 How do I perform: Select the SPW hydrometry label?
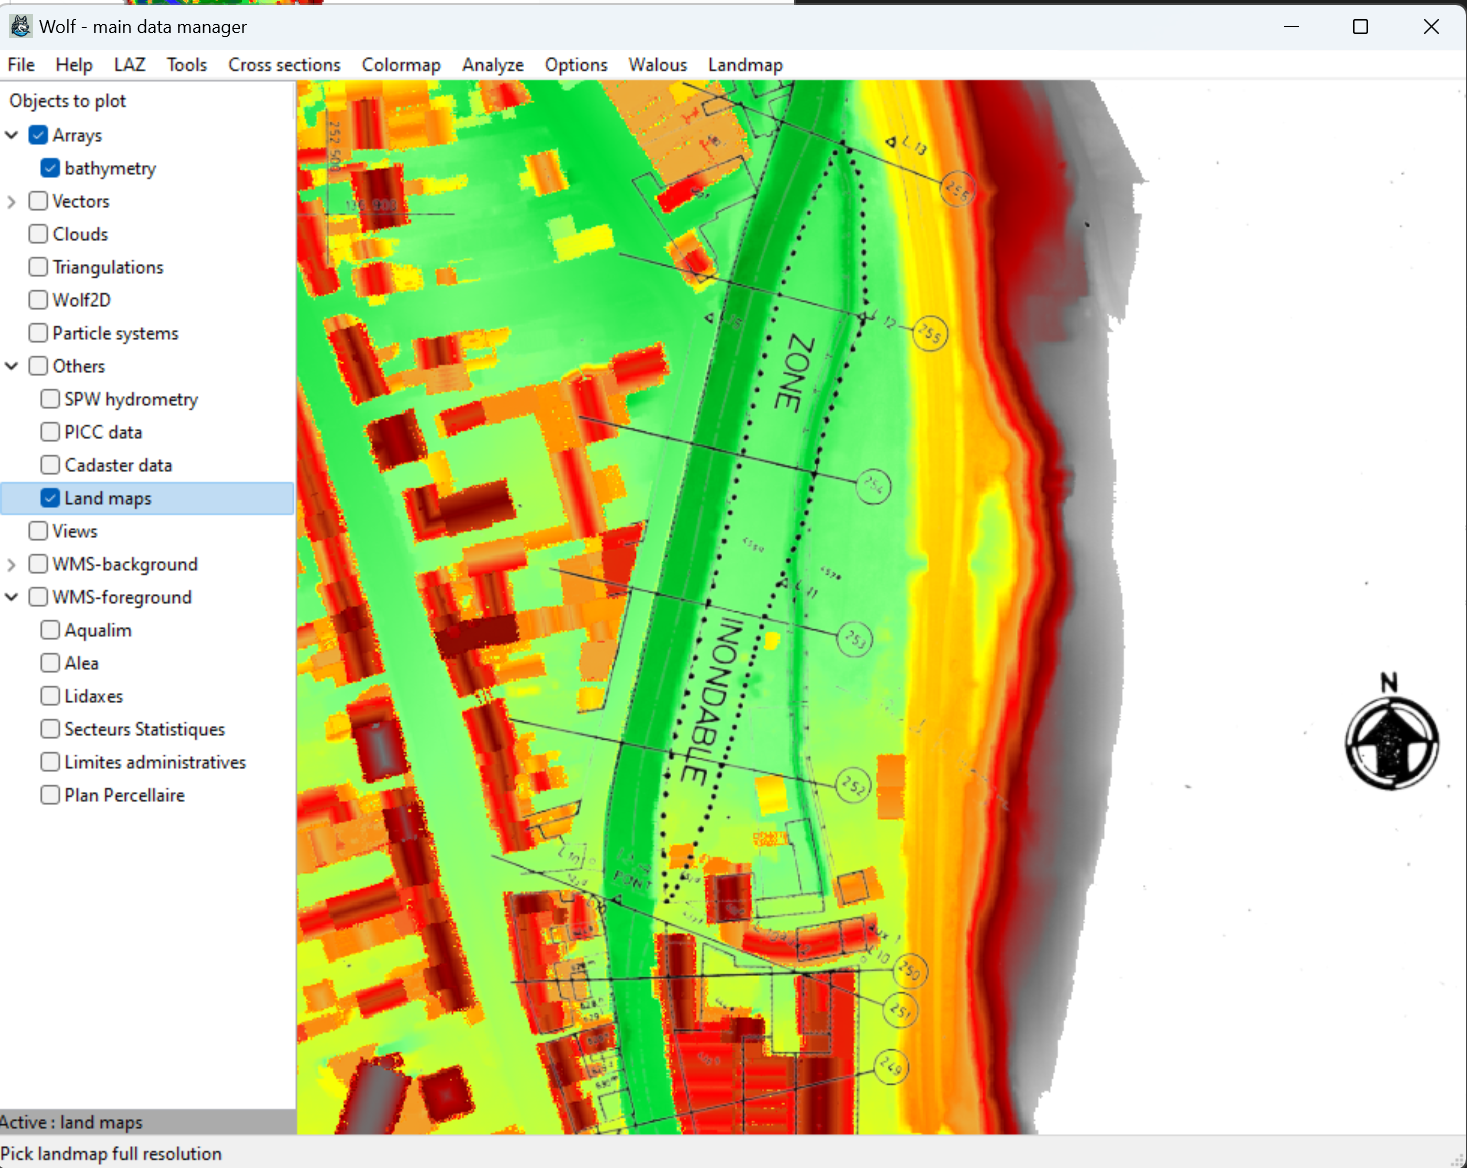tap(131, 399)
